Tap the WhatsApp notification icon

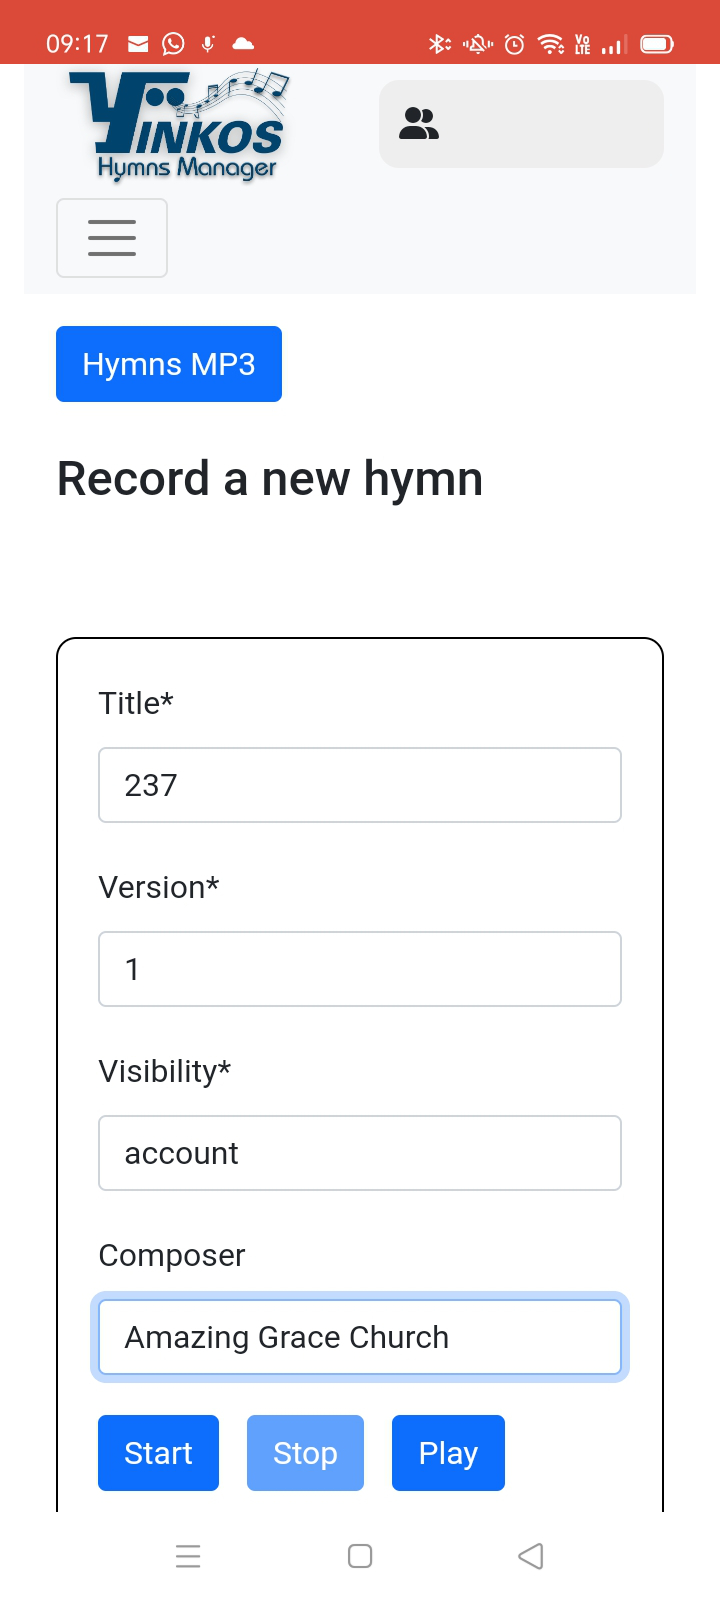click(173, 44)
